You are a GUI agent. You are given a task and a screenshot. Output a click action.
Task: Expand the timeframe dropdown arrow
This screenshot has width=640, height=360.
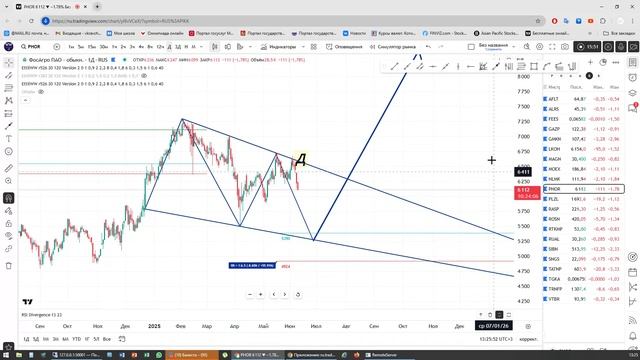tap(201, 47)
